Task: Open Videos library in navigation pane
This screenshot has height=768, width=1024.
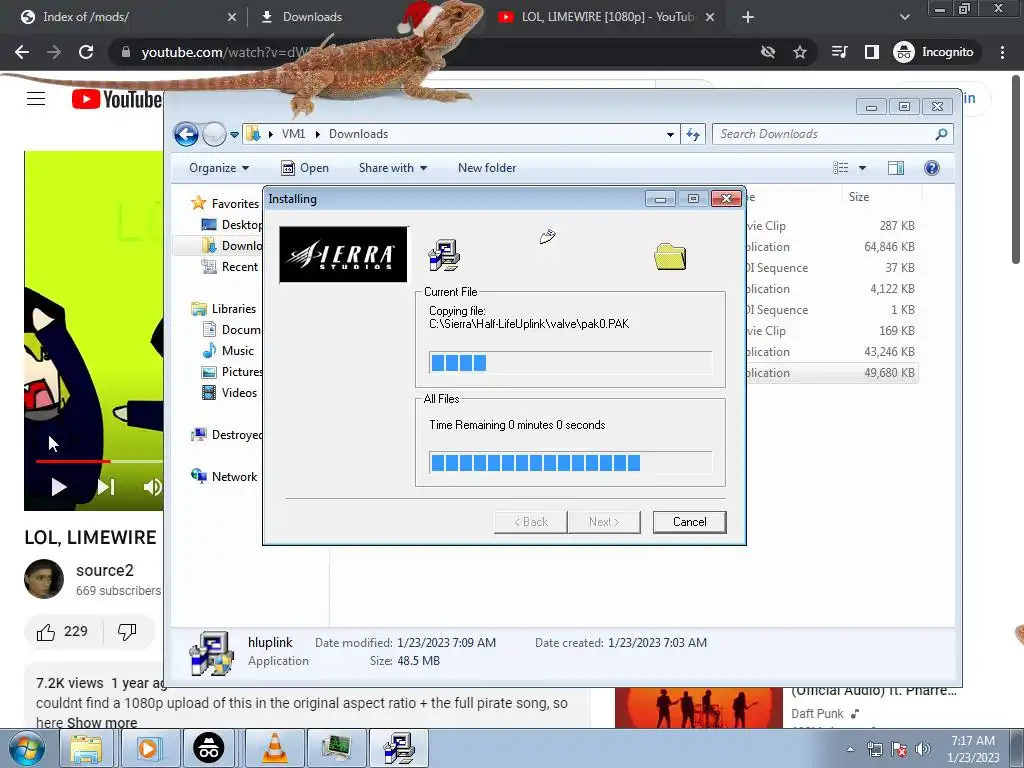Action: (229, 392)
